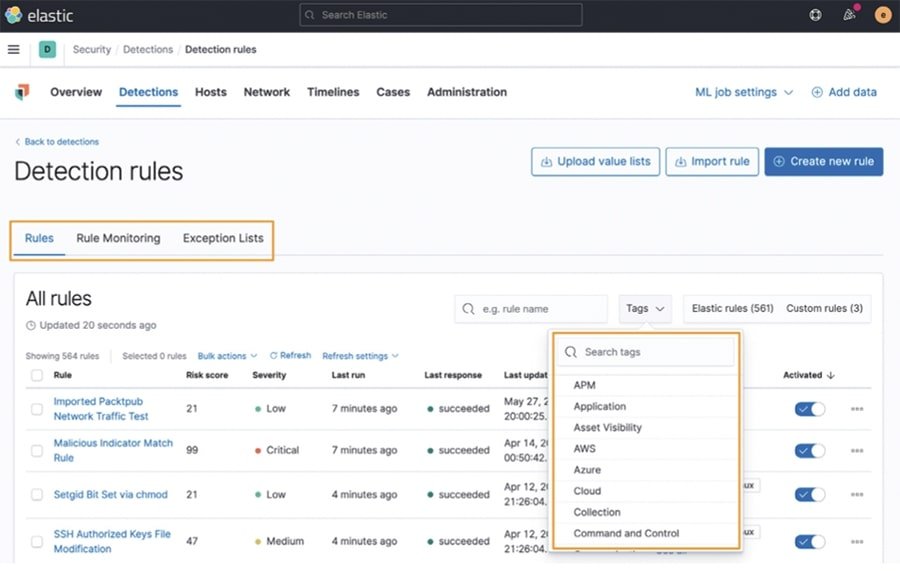Open the newsfeed notifications icon
This screenshot has width=900, height=571.
tap(849, 15)
